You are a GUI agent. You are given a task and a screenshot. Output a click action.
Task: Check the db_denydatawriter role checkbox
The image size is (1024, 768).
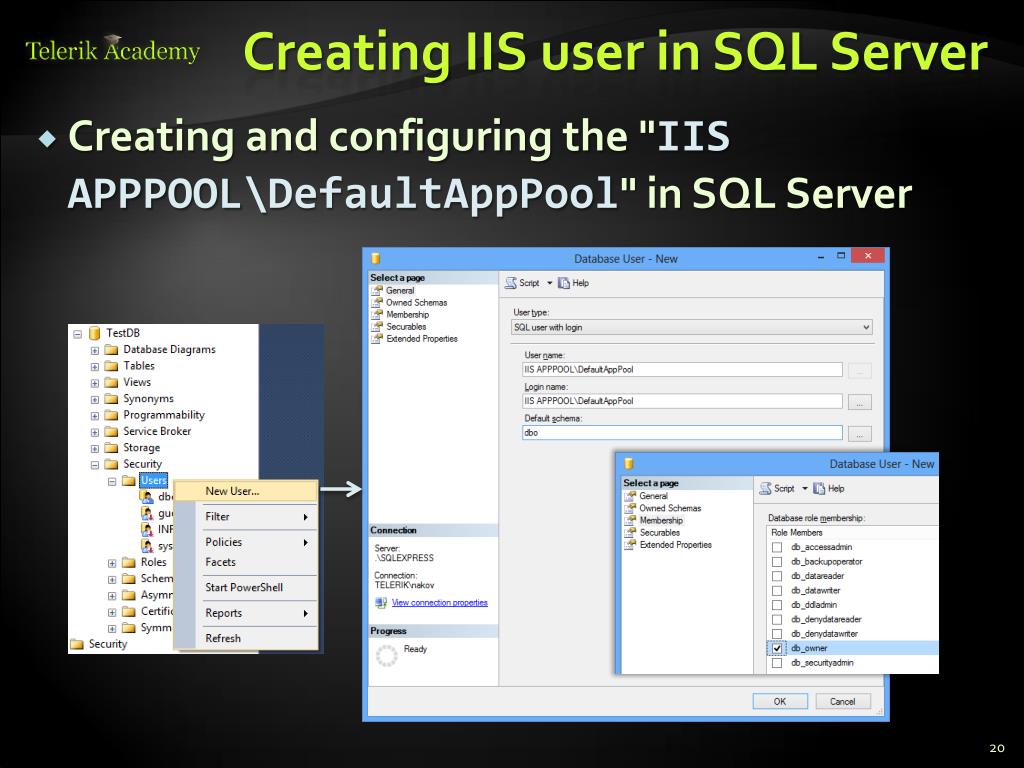point(777,633)
